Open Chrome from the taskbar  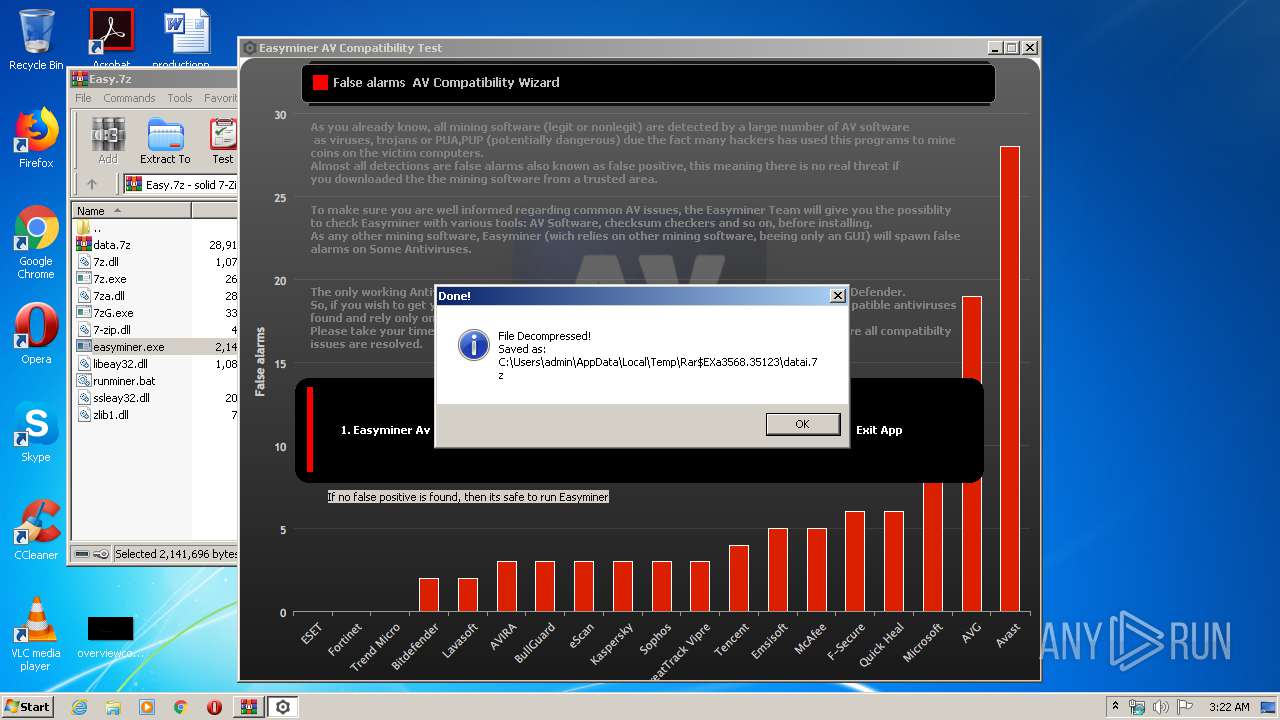point(181,707)
